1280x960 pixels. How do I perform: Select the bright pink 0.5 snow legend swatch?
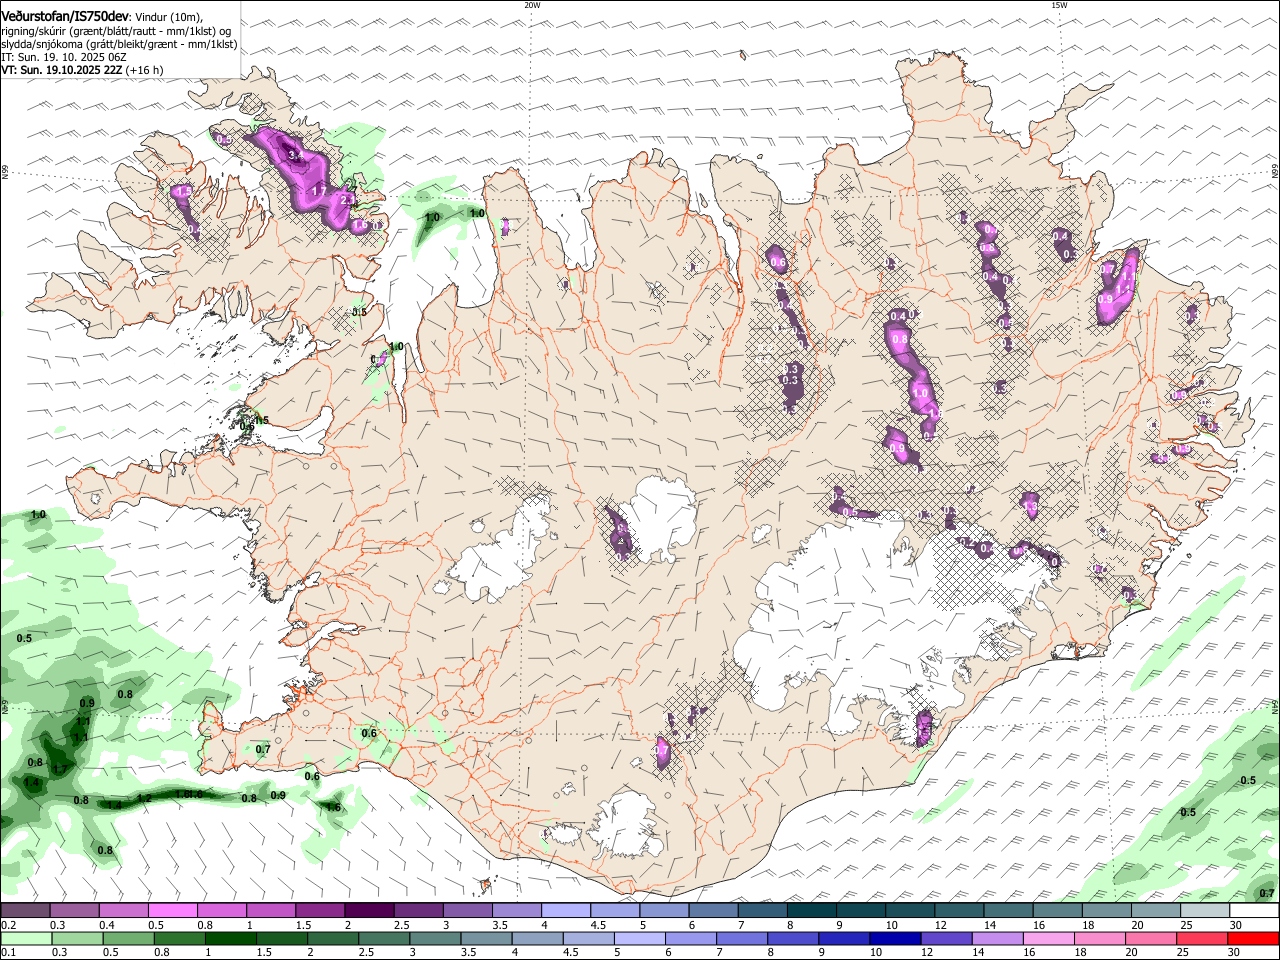tap(172, 910)
